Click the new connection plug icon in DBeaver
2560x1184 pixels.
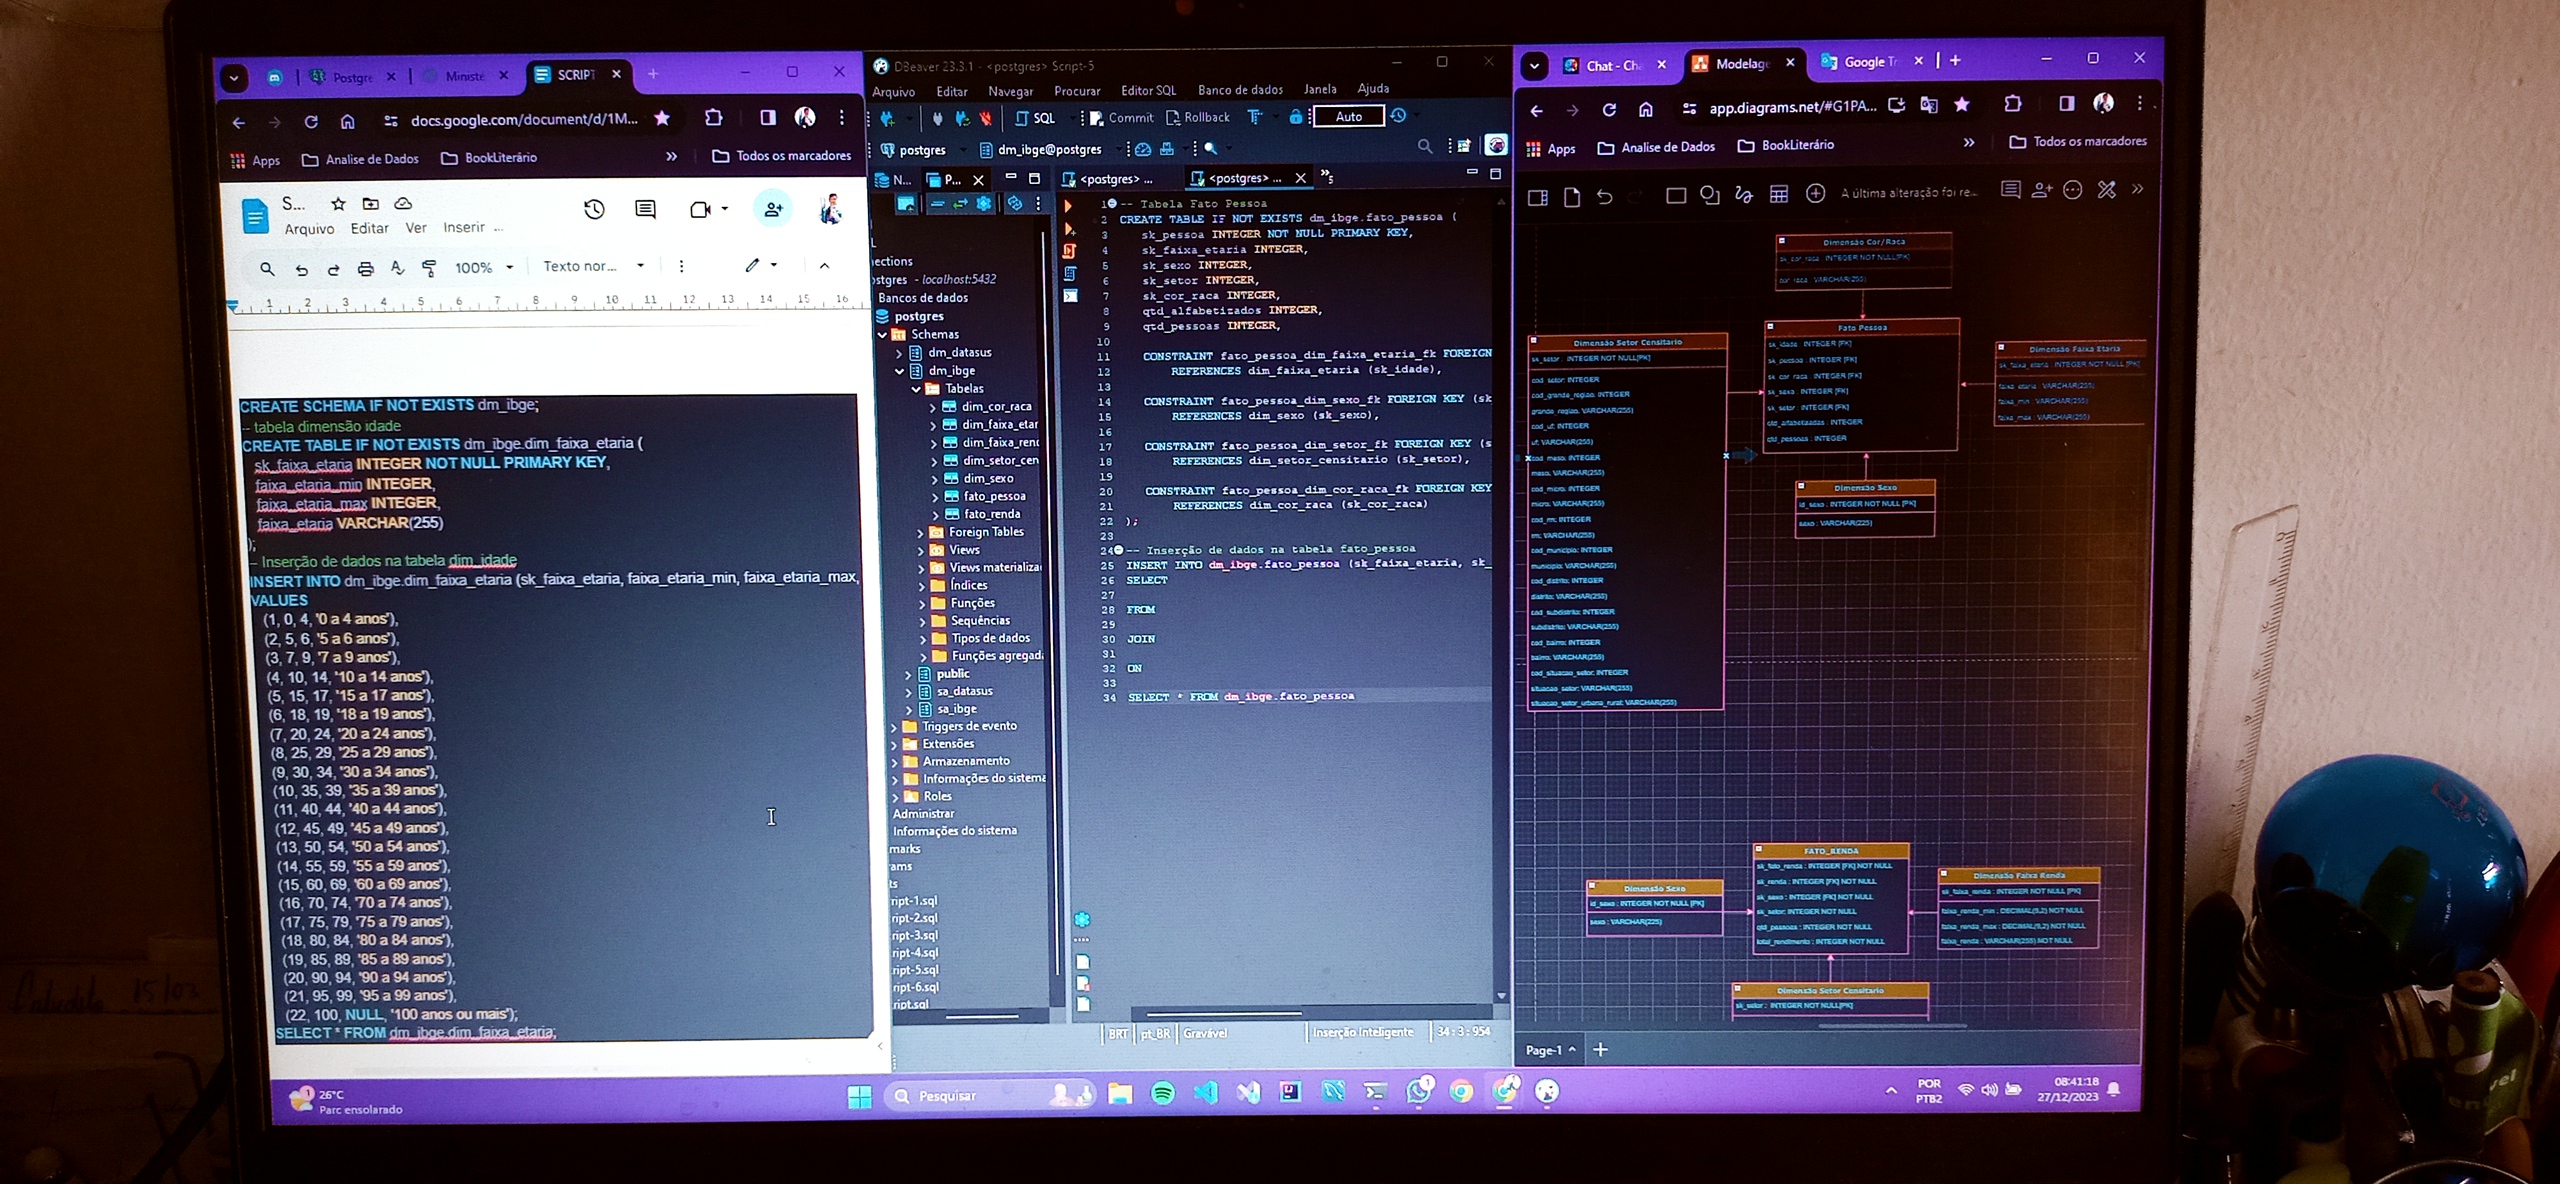[x=887, y=118]
